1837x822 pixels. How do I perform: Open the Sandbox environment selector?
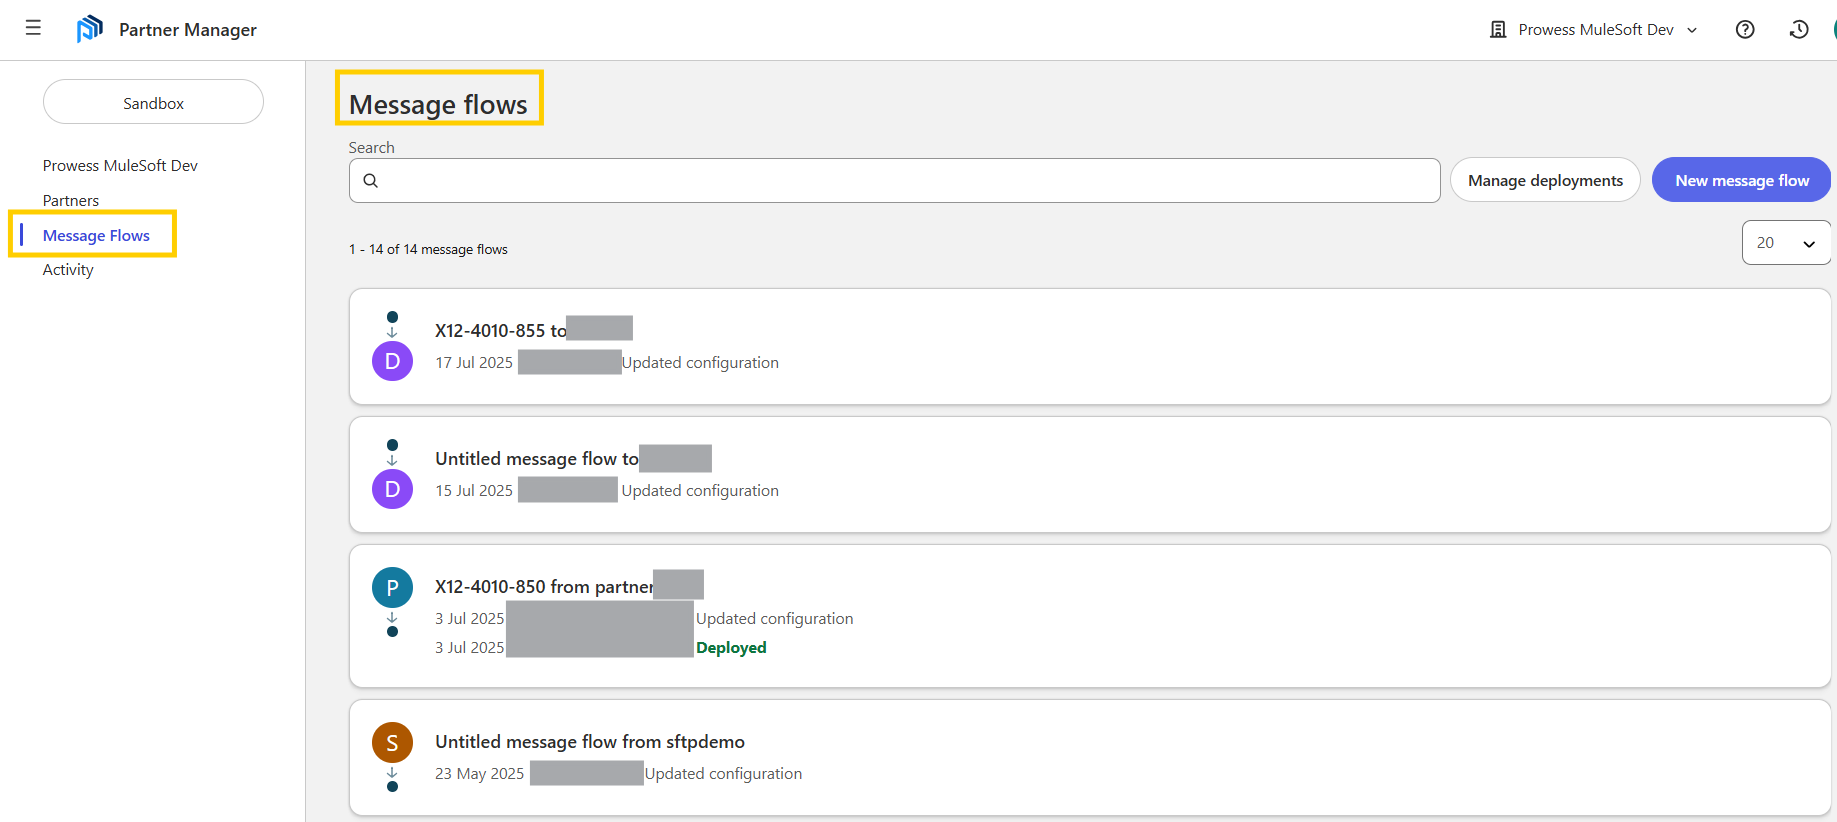click(153, 103)
